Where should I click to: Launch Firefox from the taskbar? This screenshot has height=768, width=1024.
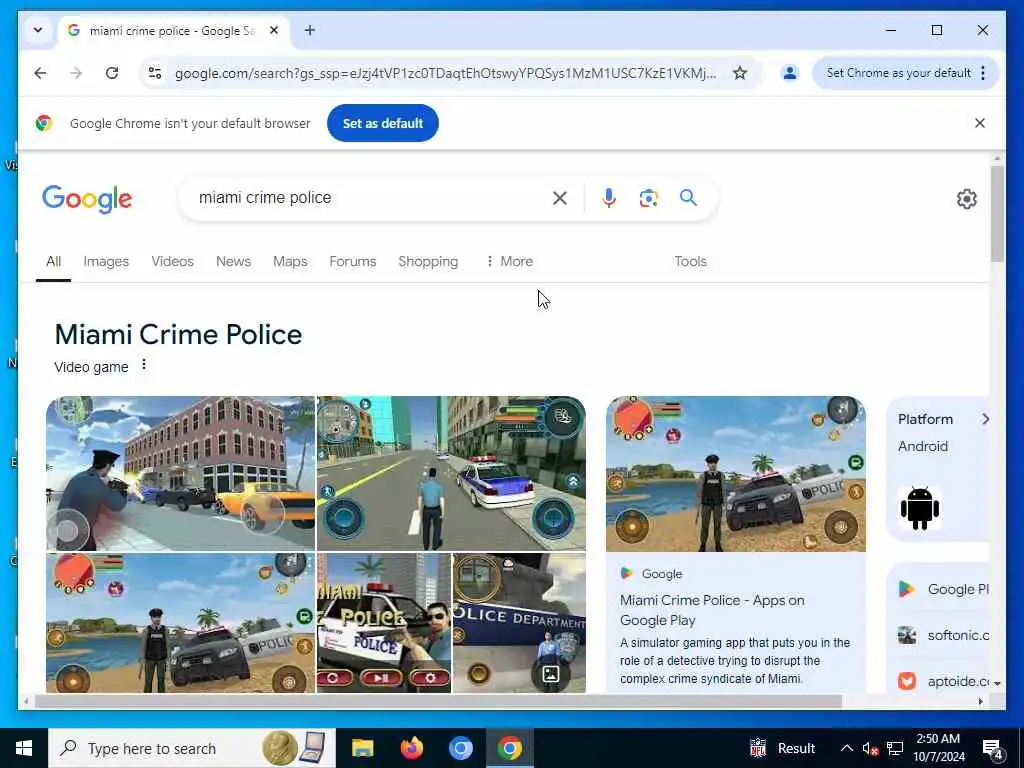411,748
